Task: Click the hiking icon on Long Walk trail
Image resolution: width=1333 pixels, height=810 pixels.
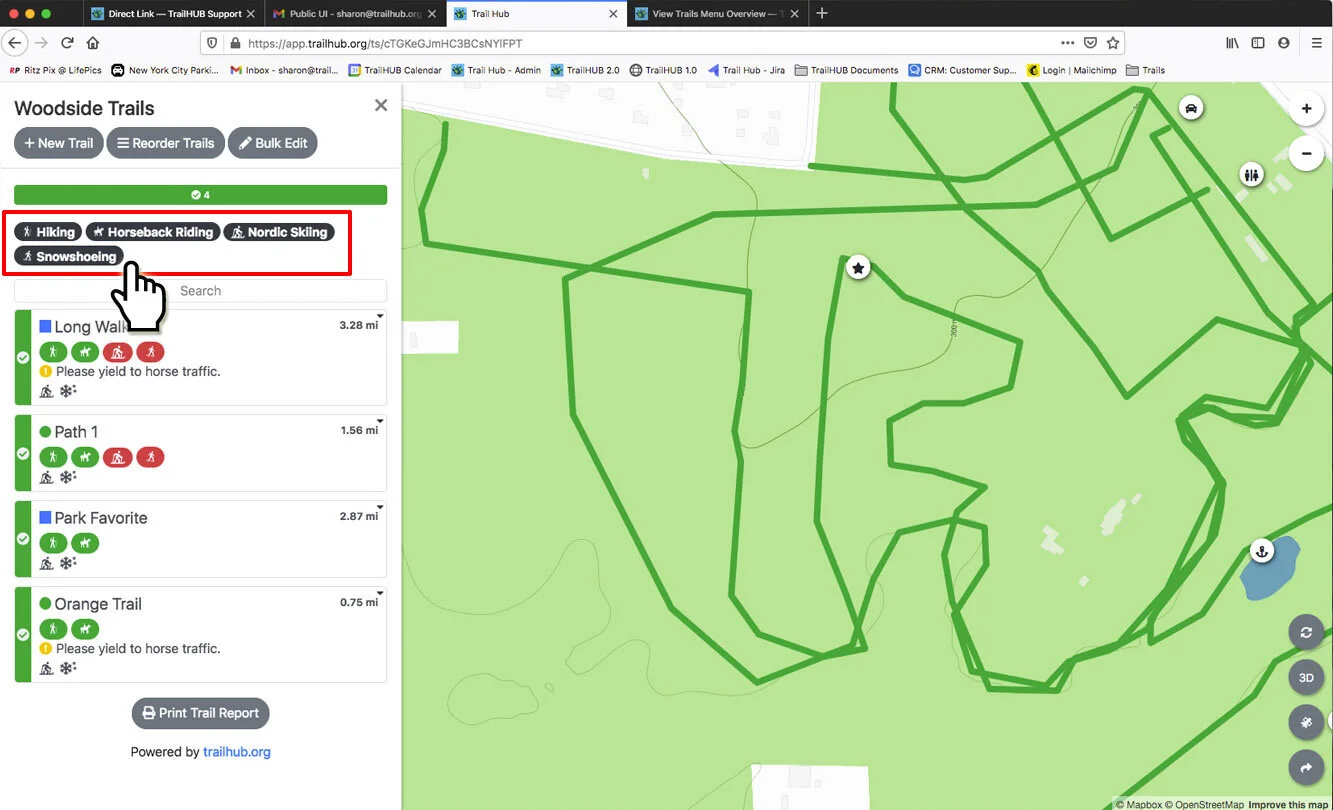Action: [54, 352]
